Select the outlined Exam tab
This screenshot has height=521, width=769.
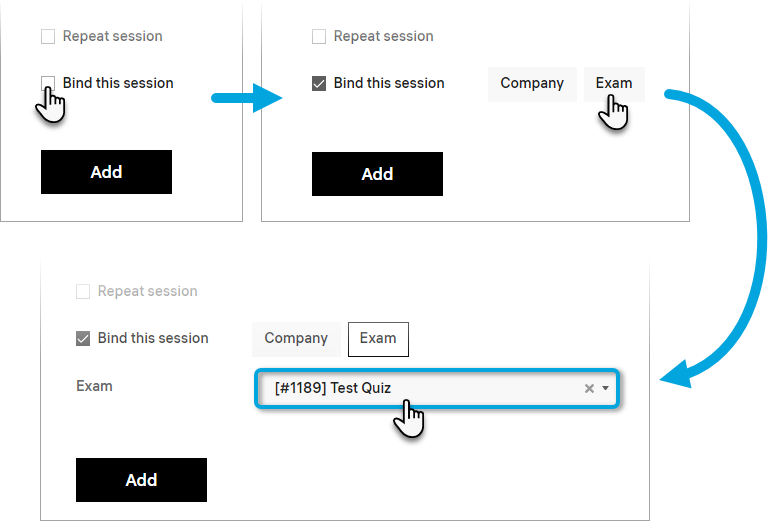378,339
